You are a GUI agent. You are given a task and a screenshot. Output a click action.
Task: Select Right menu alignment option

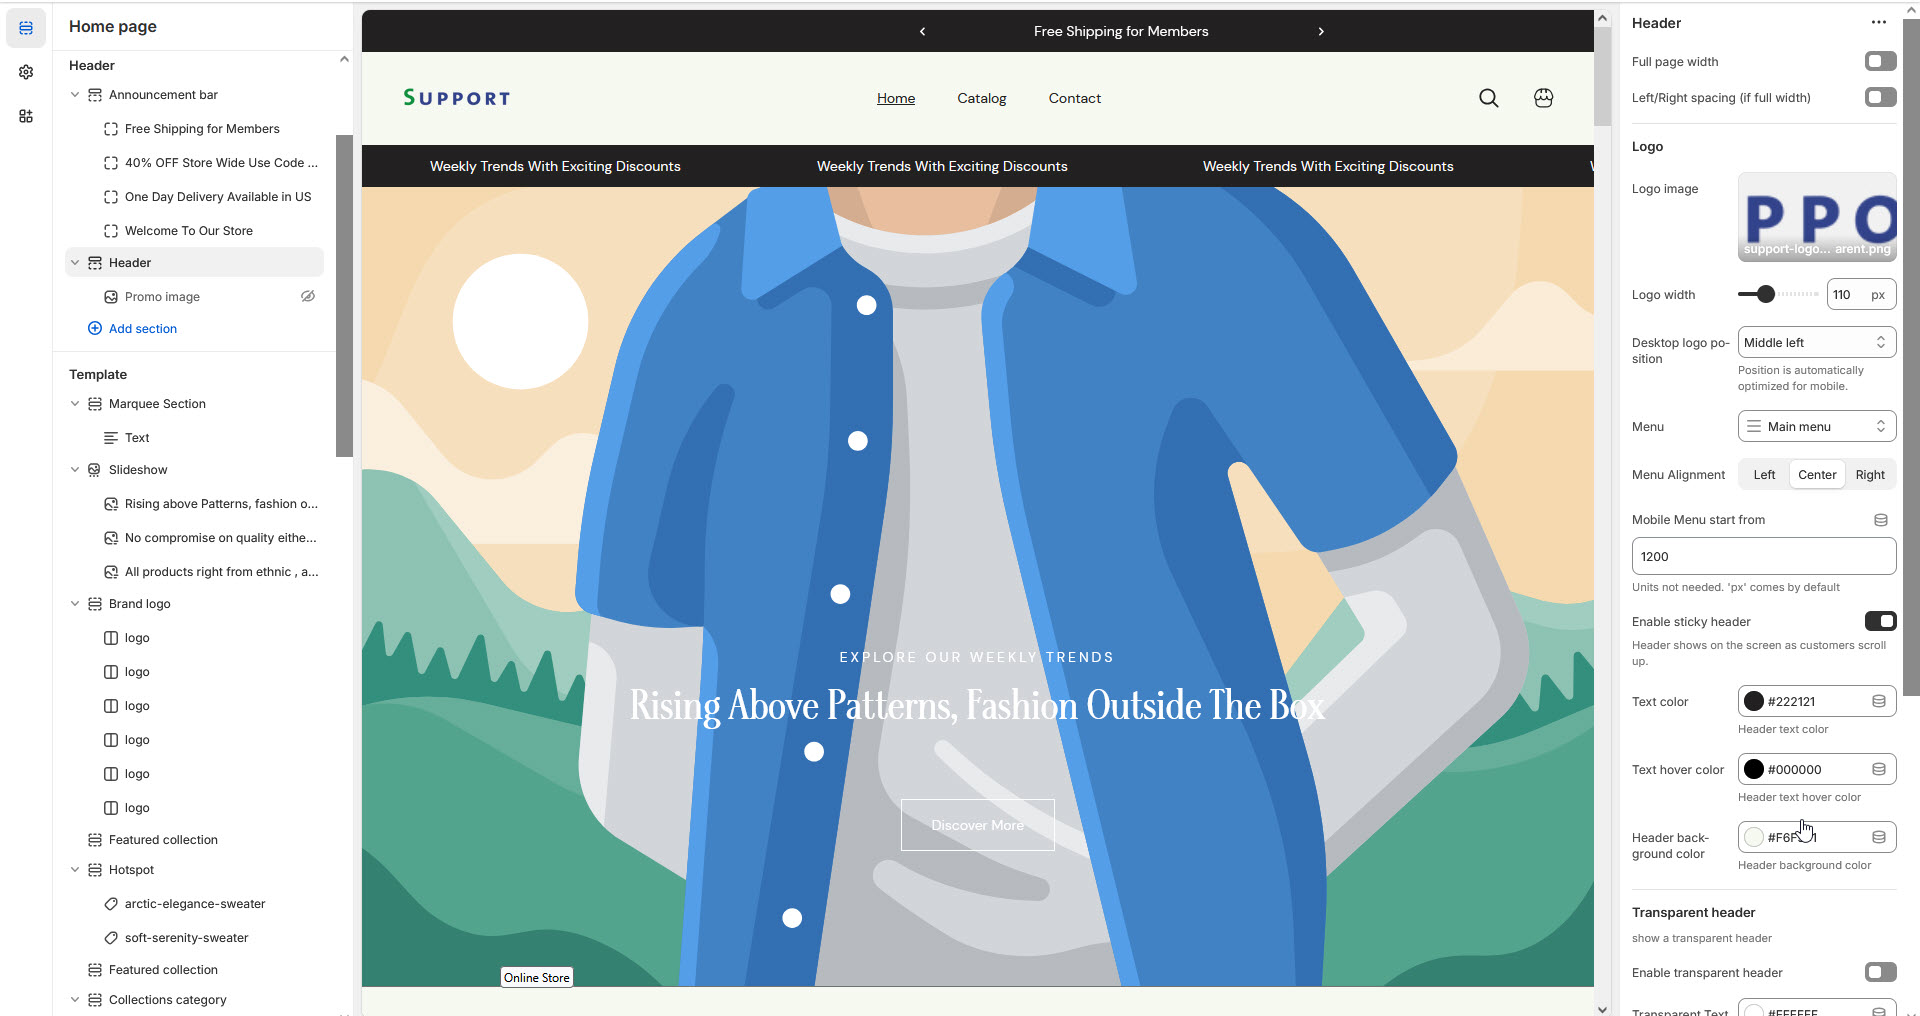click(1869, 475)
